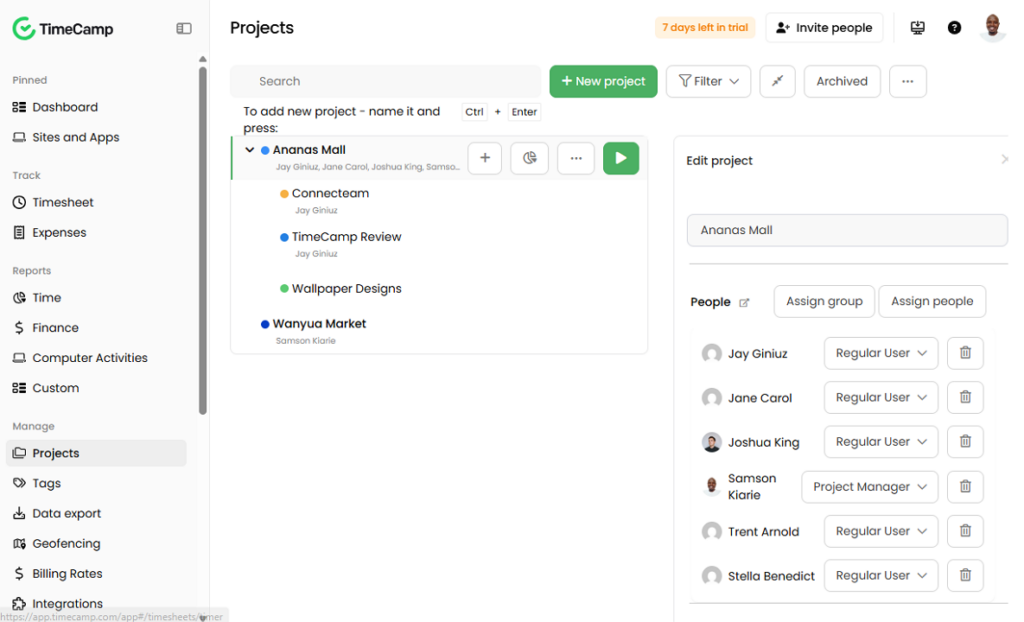Open Ananas Mall three-dot options menu
Viewport: 1024px width, 622px height.
[x=576, y=158]
